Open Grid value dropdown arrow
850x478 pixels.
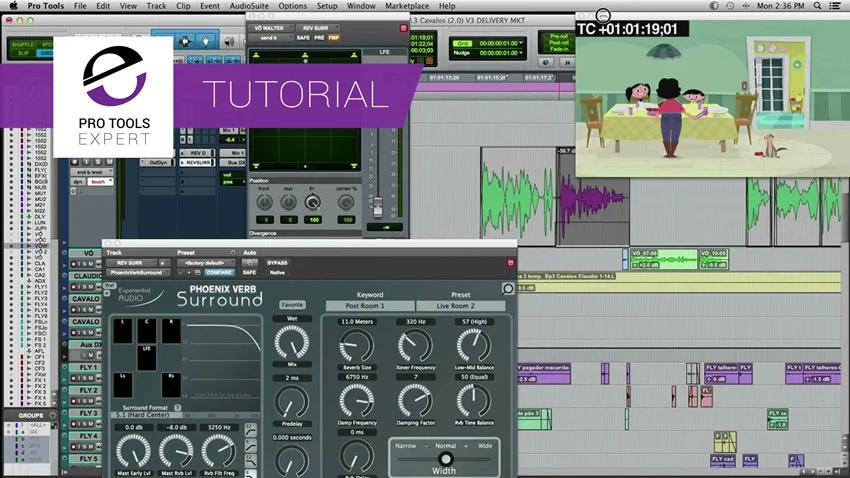pos(521,43)
